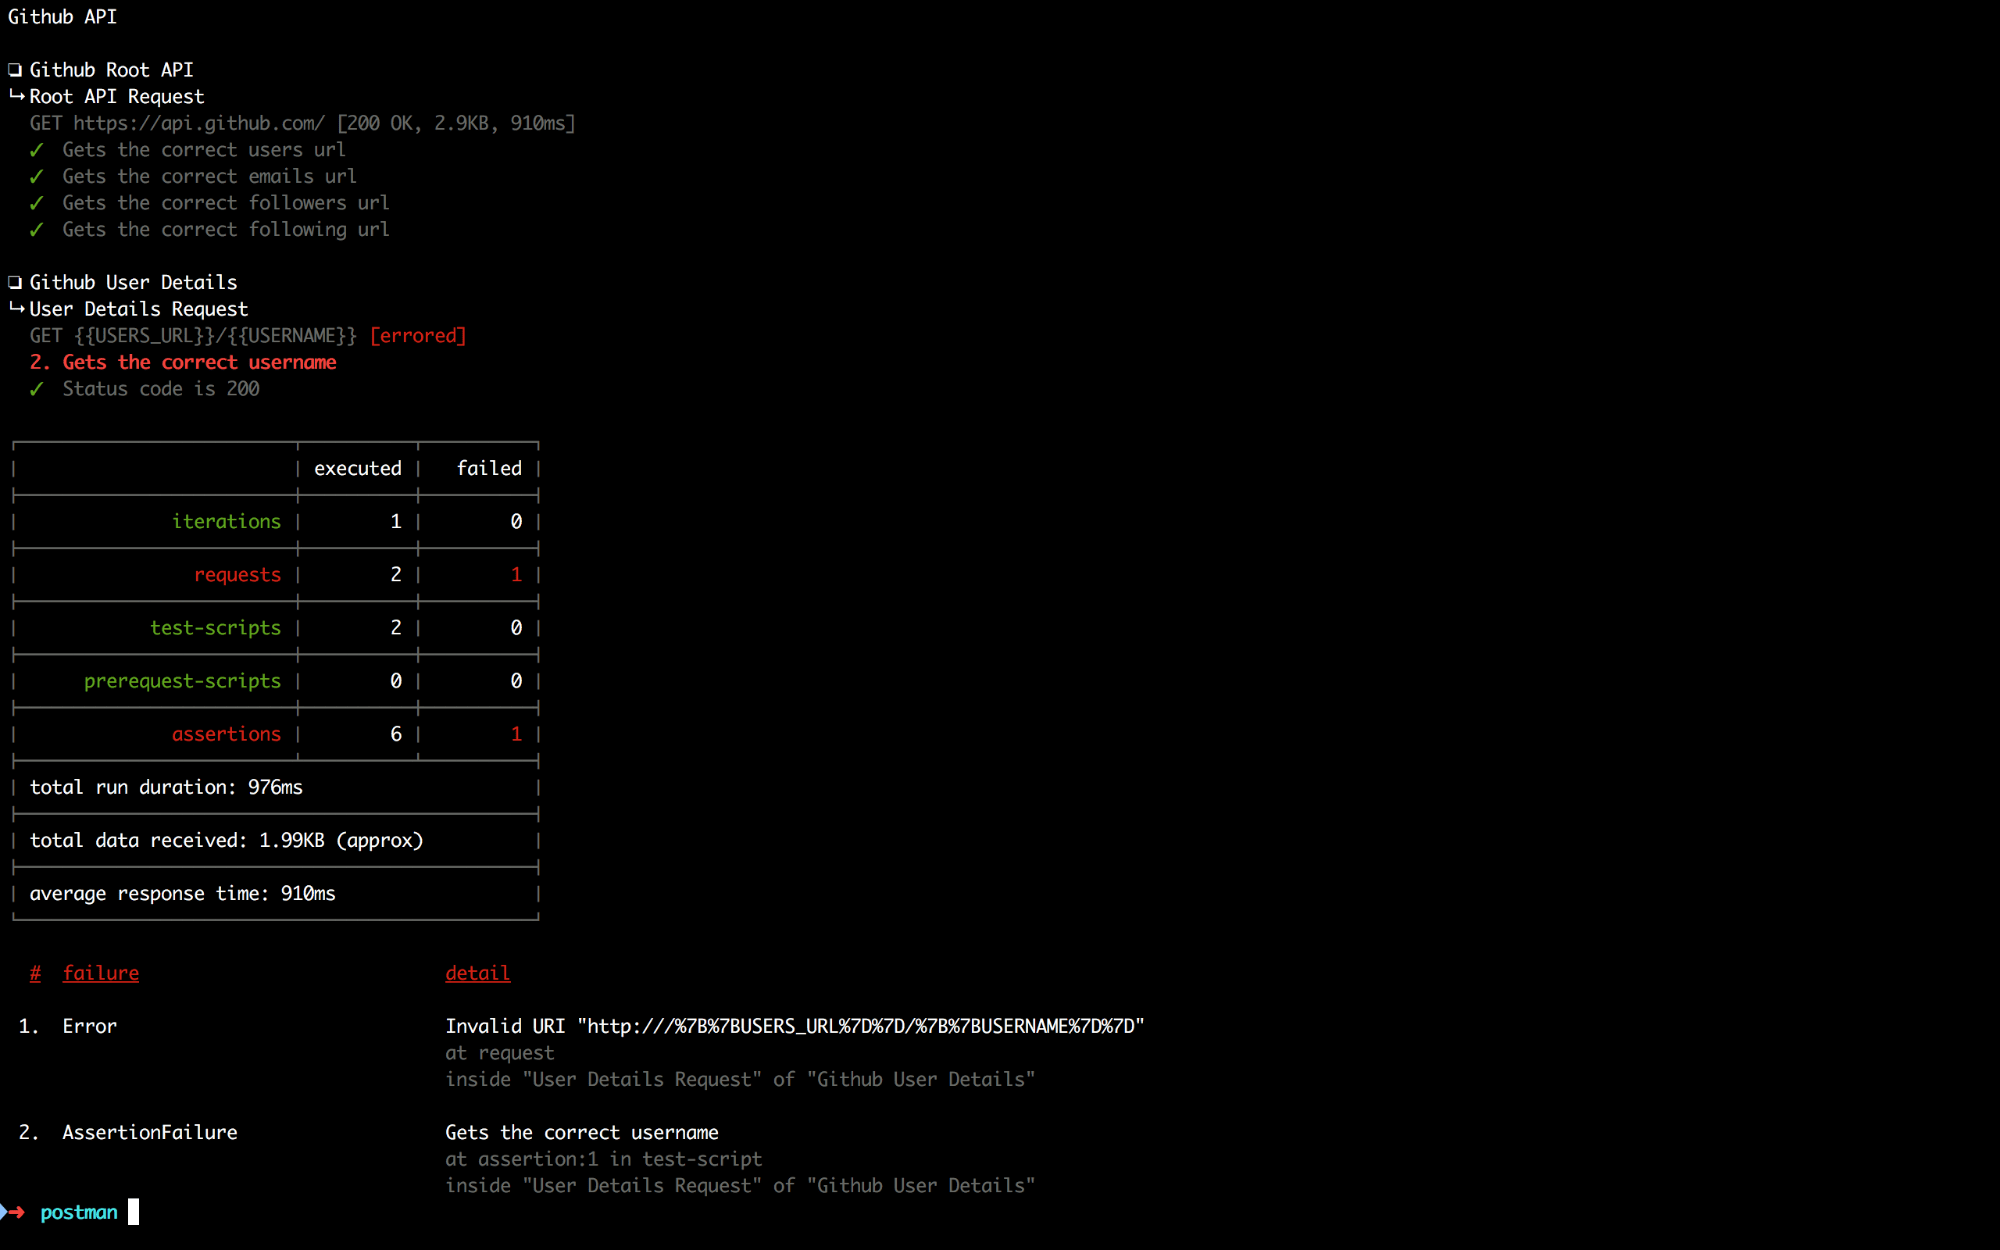The width and height of the screenshot is (2000, 1250).
Task: Click the "prerequest-scripts" row label
Action: click(x=182, y=681)
